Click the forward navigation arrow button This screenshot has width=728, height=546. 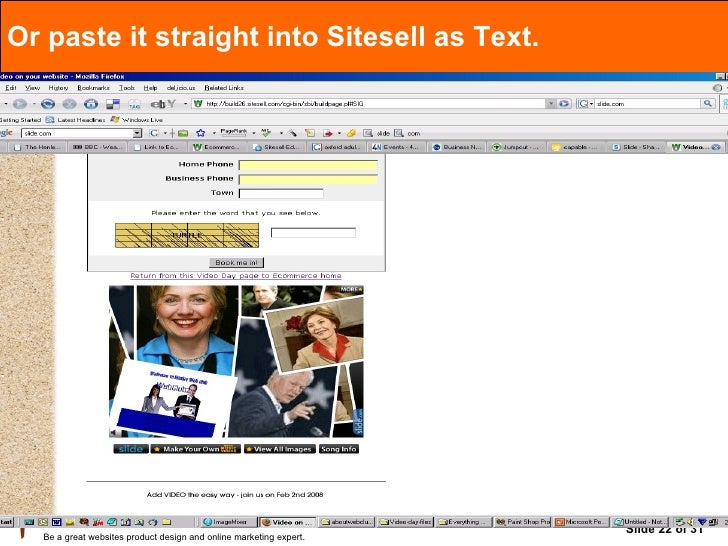coord(20,104)
